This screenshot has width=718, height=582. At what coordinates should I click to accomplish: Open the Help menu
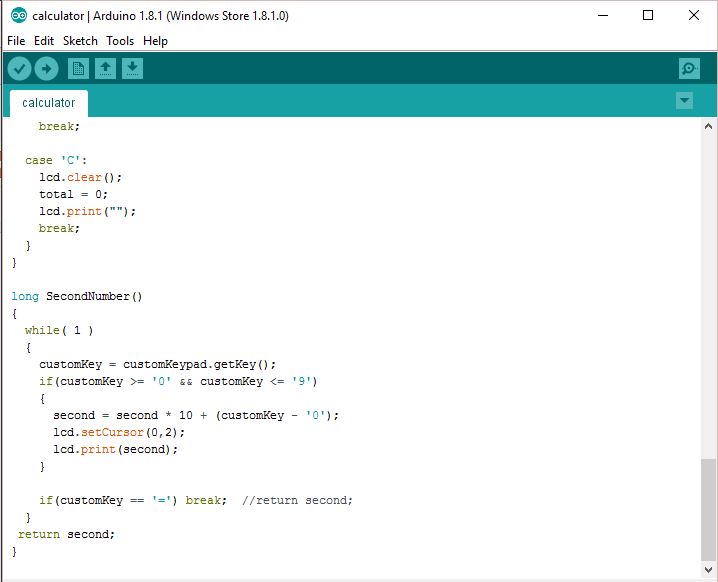pyautogui.click(x=155, y=41)
